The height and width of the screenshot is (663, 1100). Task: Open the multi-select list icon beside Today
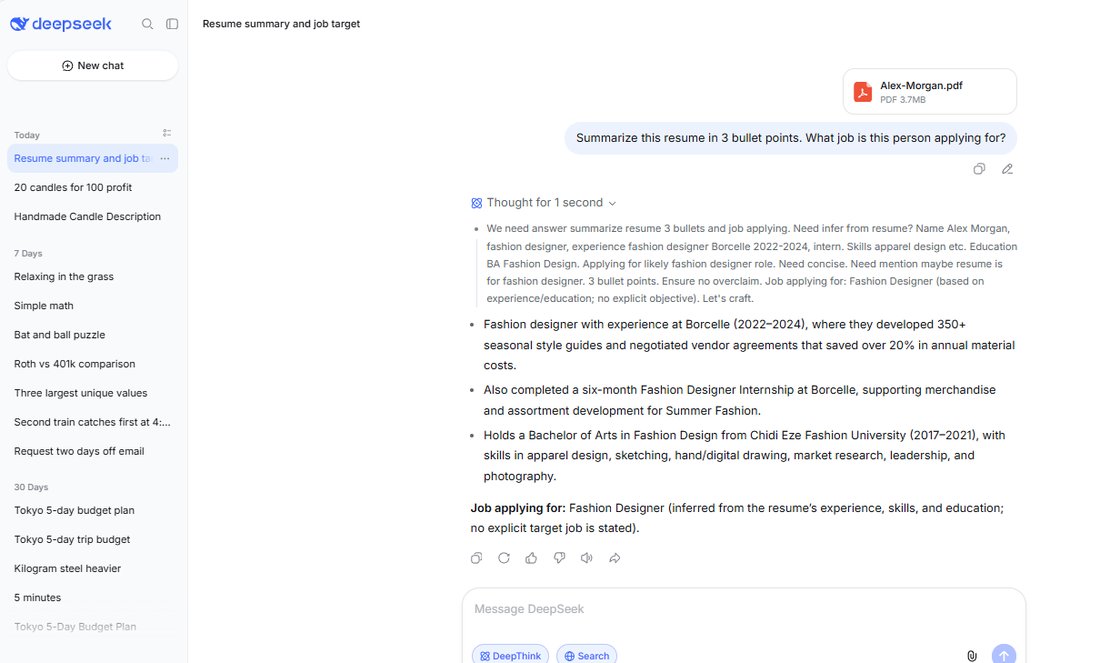tap(167, 133)
